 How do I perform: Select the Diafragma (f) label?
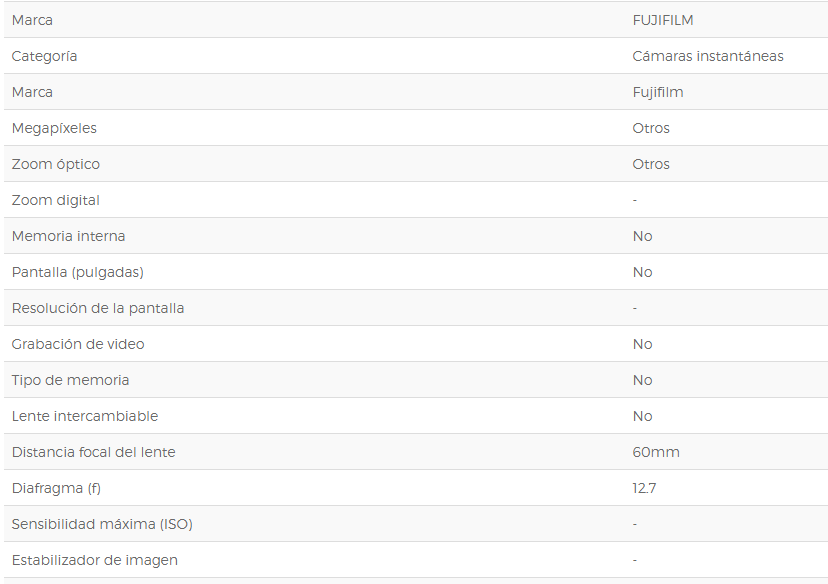tap(56, 488)
